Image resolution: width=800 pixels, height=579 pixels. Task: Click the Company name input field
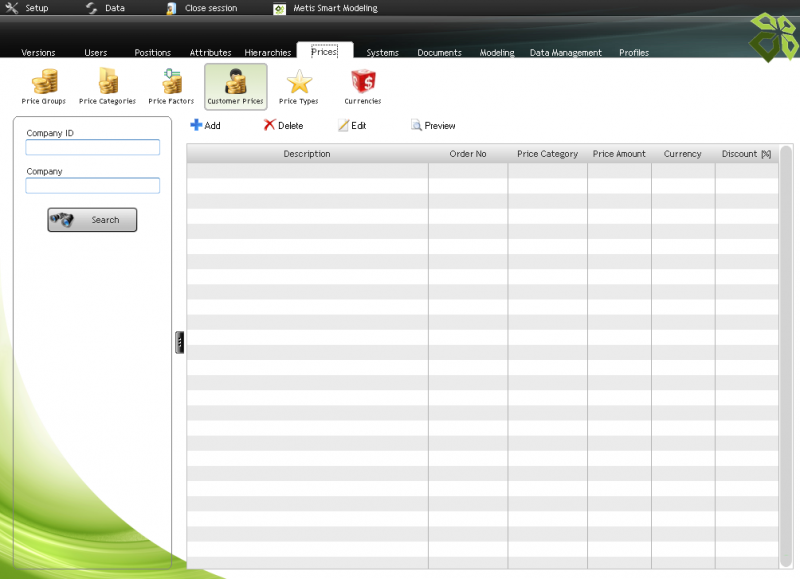tap(93, 185)
